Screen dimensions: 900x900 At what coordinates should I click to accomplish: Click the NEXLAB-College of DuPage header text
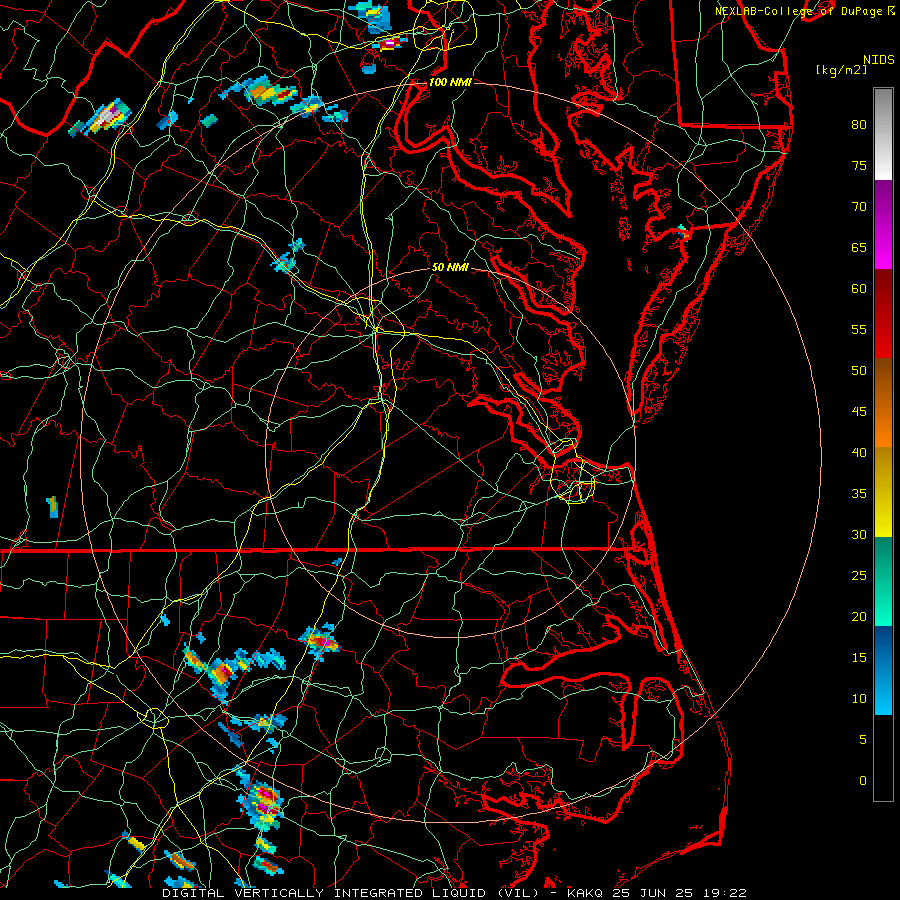click(x=798, y=11)
